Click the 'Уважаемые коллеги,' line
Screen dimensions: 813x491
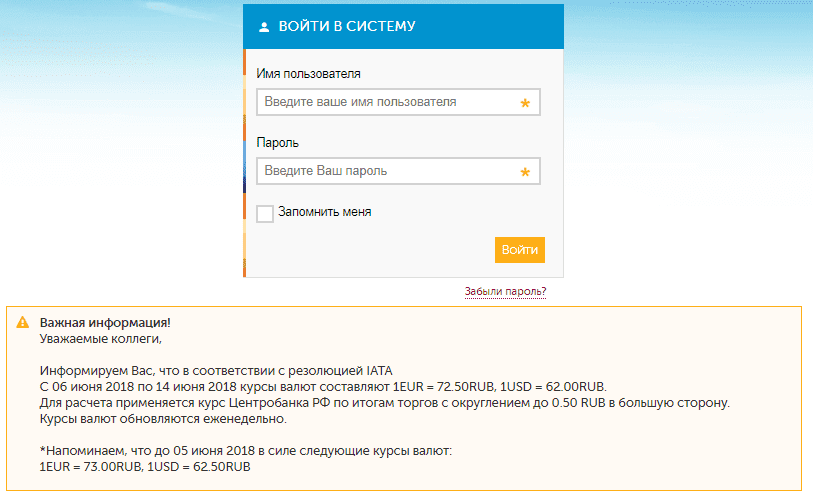pos(101,339)
